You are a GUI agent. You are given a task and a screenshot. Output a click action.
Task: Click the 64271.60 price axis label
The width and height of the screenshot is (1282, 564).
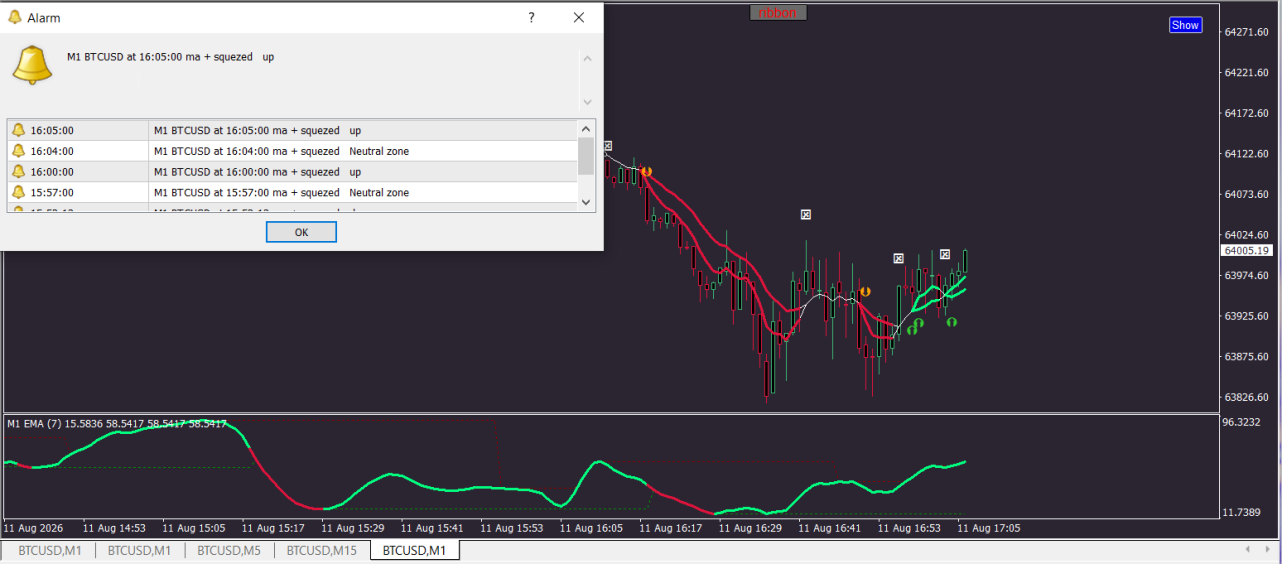coord(1245,32)
